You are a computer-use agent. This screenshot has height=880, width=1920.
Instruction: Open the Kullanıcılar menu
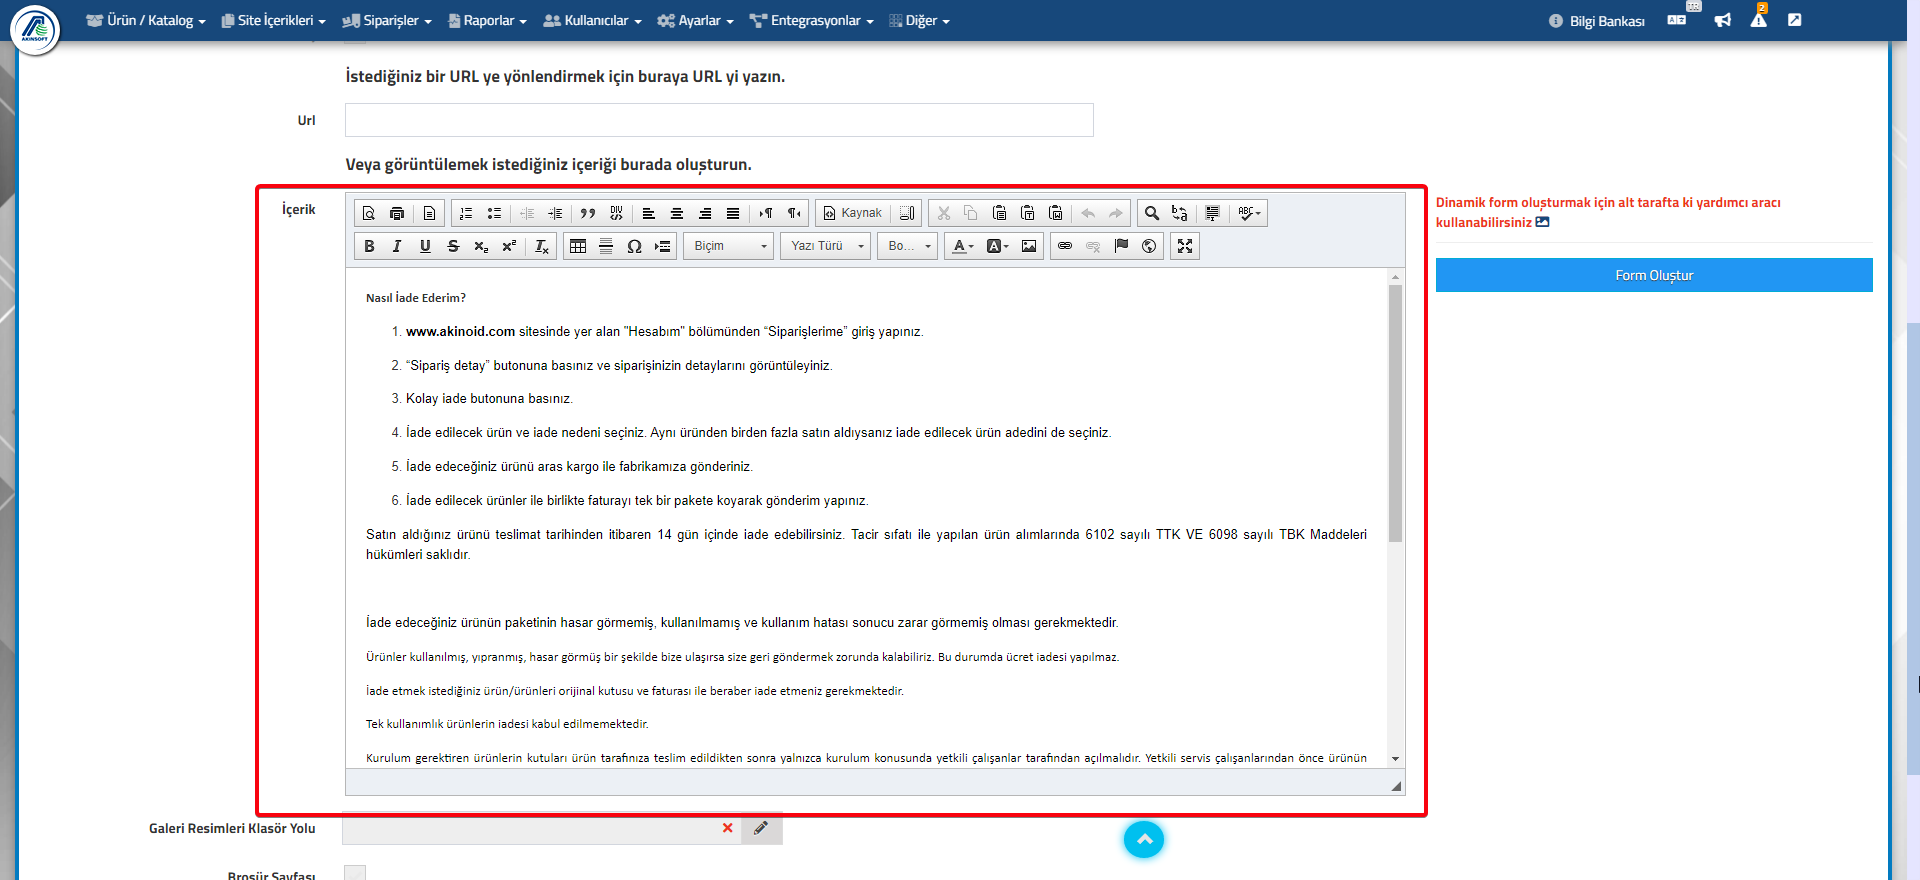coord(593,20)
